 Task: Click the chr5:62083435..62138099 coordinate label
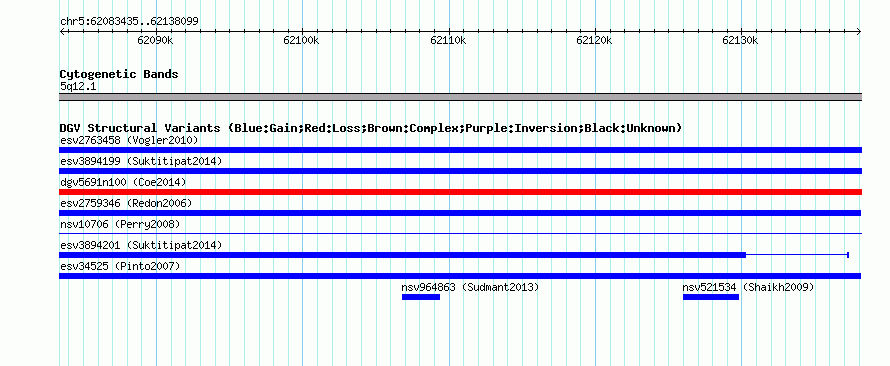[x=129, y=22]
